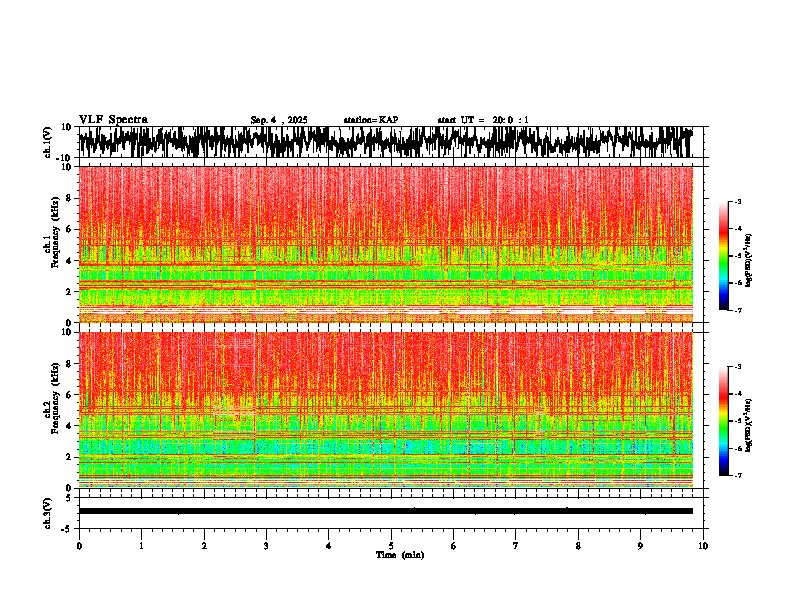Click the "start UT = 20:0 :1" text

click(x=483, y=120)
